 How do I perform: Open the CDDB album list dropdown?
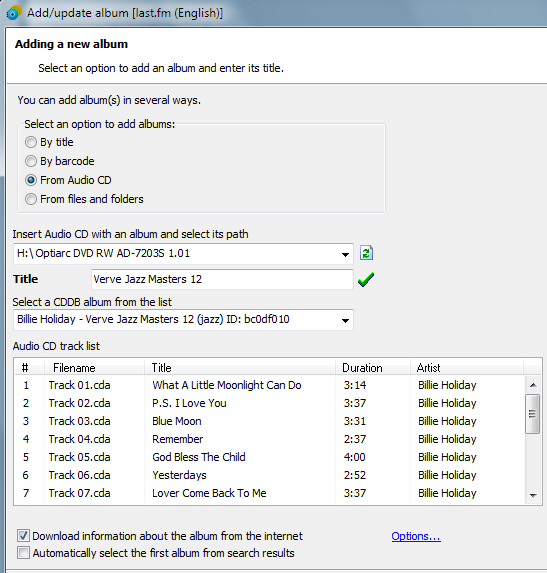click(345, 320)
